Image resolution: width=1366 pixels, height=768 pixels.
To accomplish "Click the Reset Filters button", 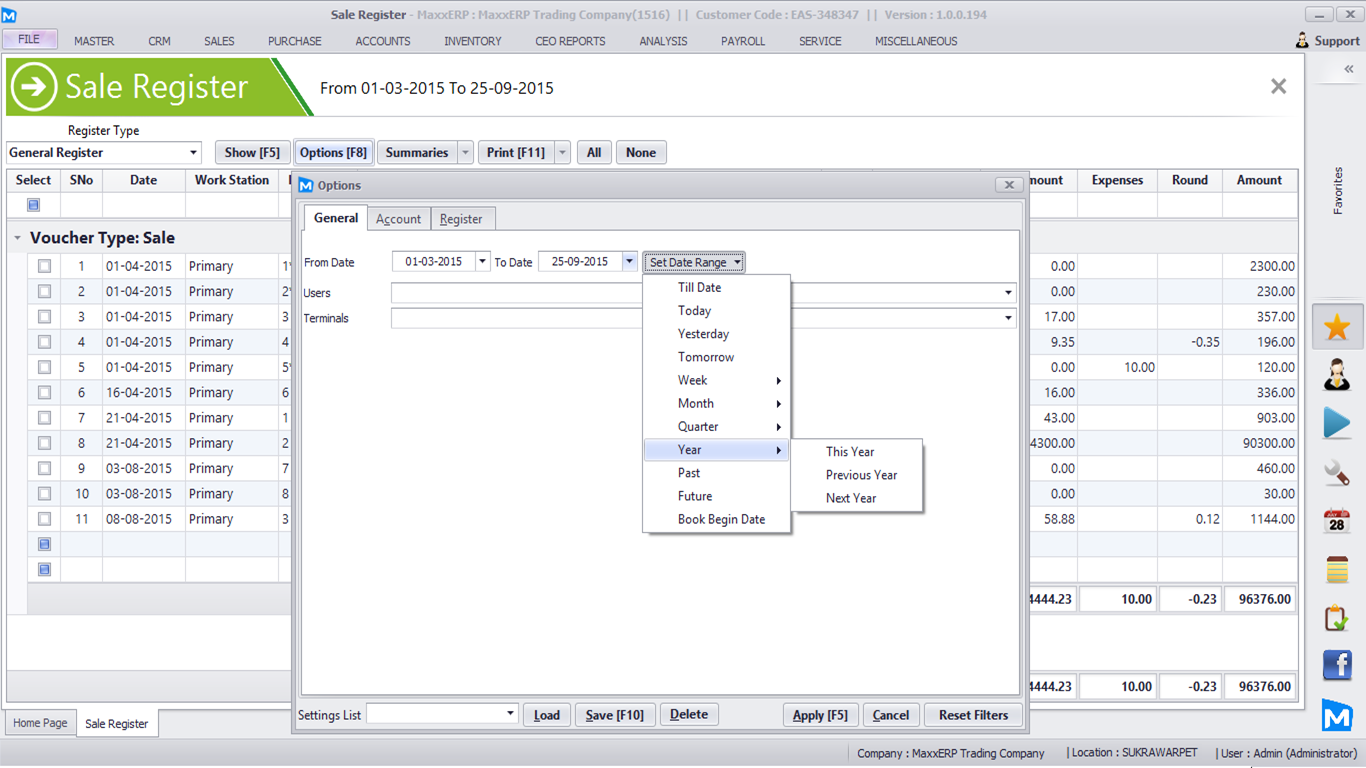I will click(x=973, y=715).
